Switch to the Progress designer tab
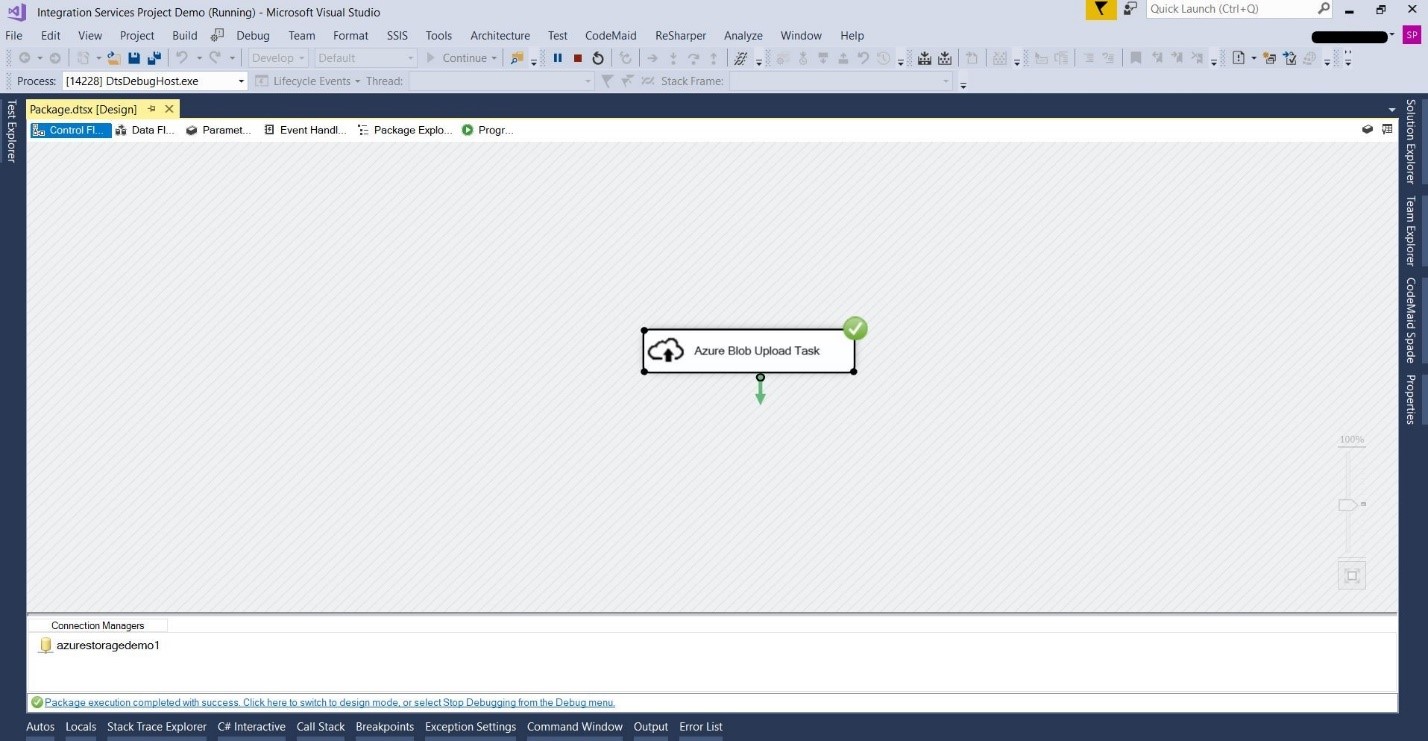 coord(488,130)
